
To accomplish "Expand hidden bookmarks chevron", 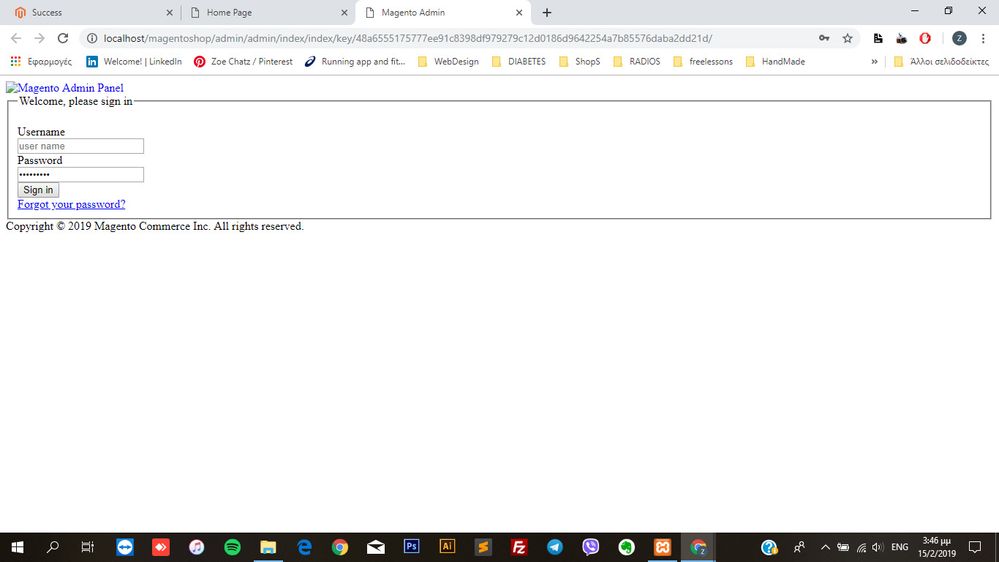I will [x=874, y=61].
